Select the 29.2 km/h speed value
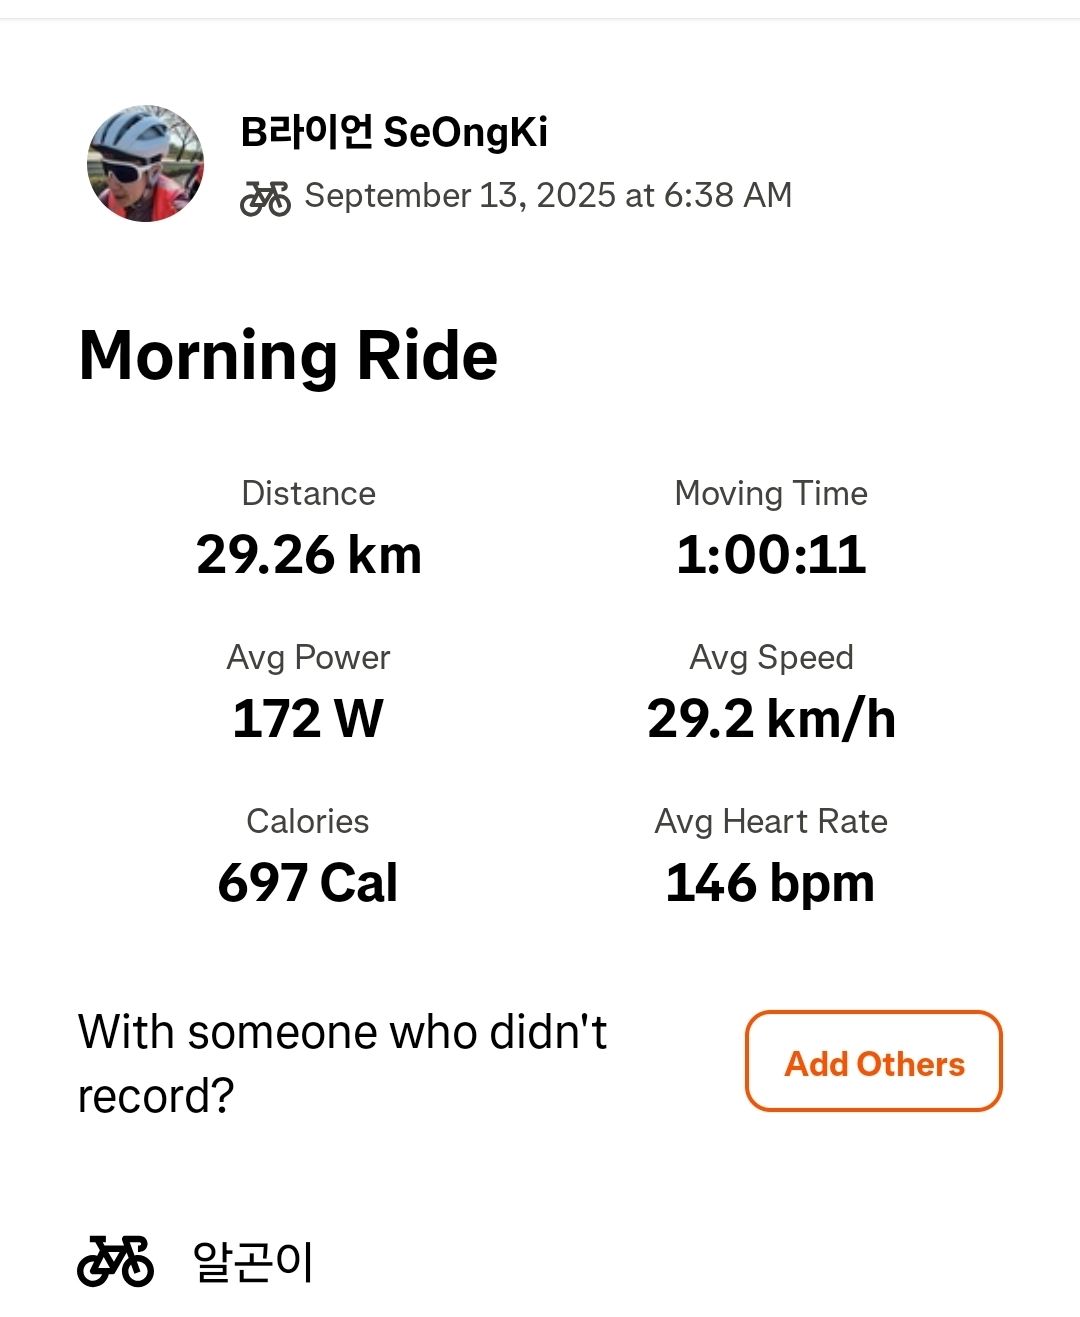Screen dimensions: 1080x1317 (x=771, y=719)
